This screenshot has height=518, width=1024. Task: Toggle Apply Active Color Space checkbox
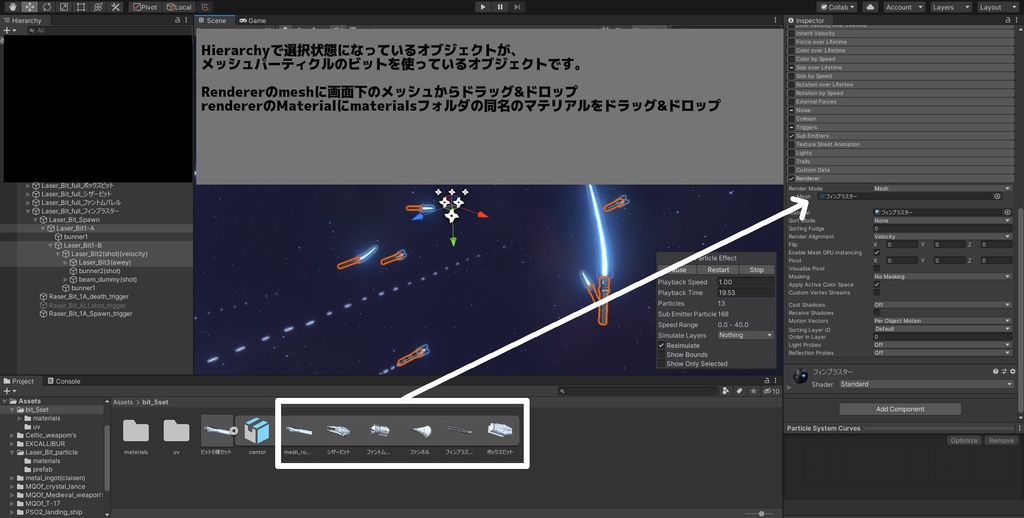[x=877, y=285]
